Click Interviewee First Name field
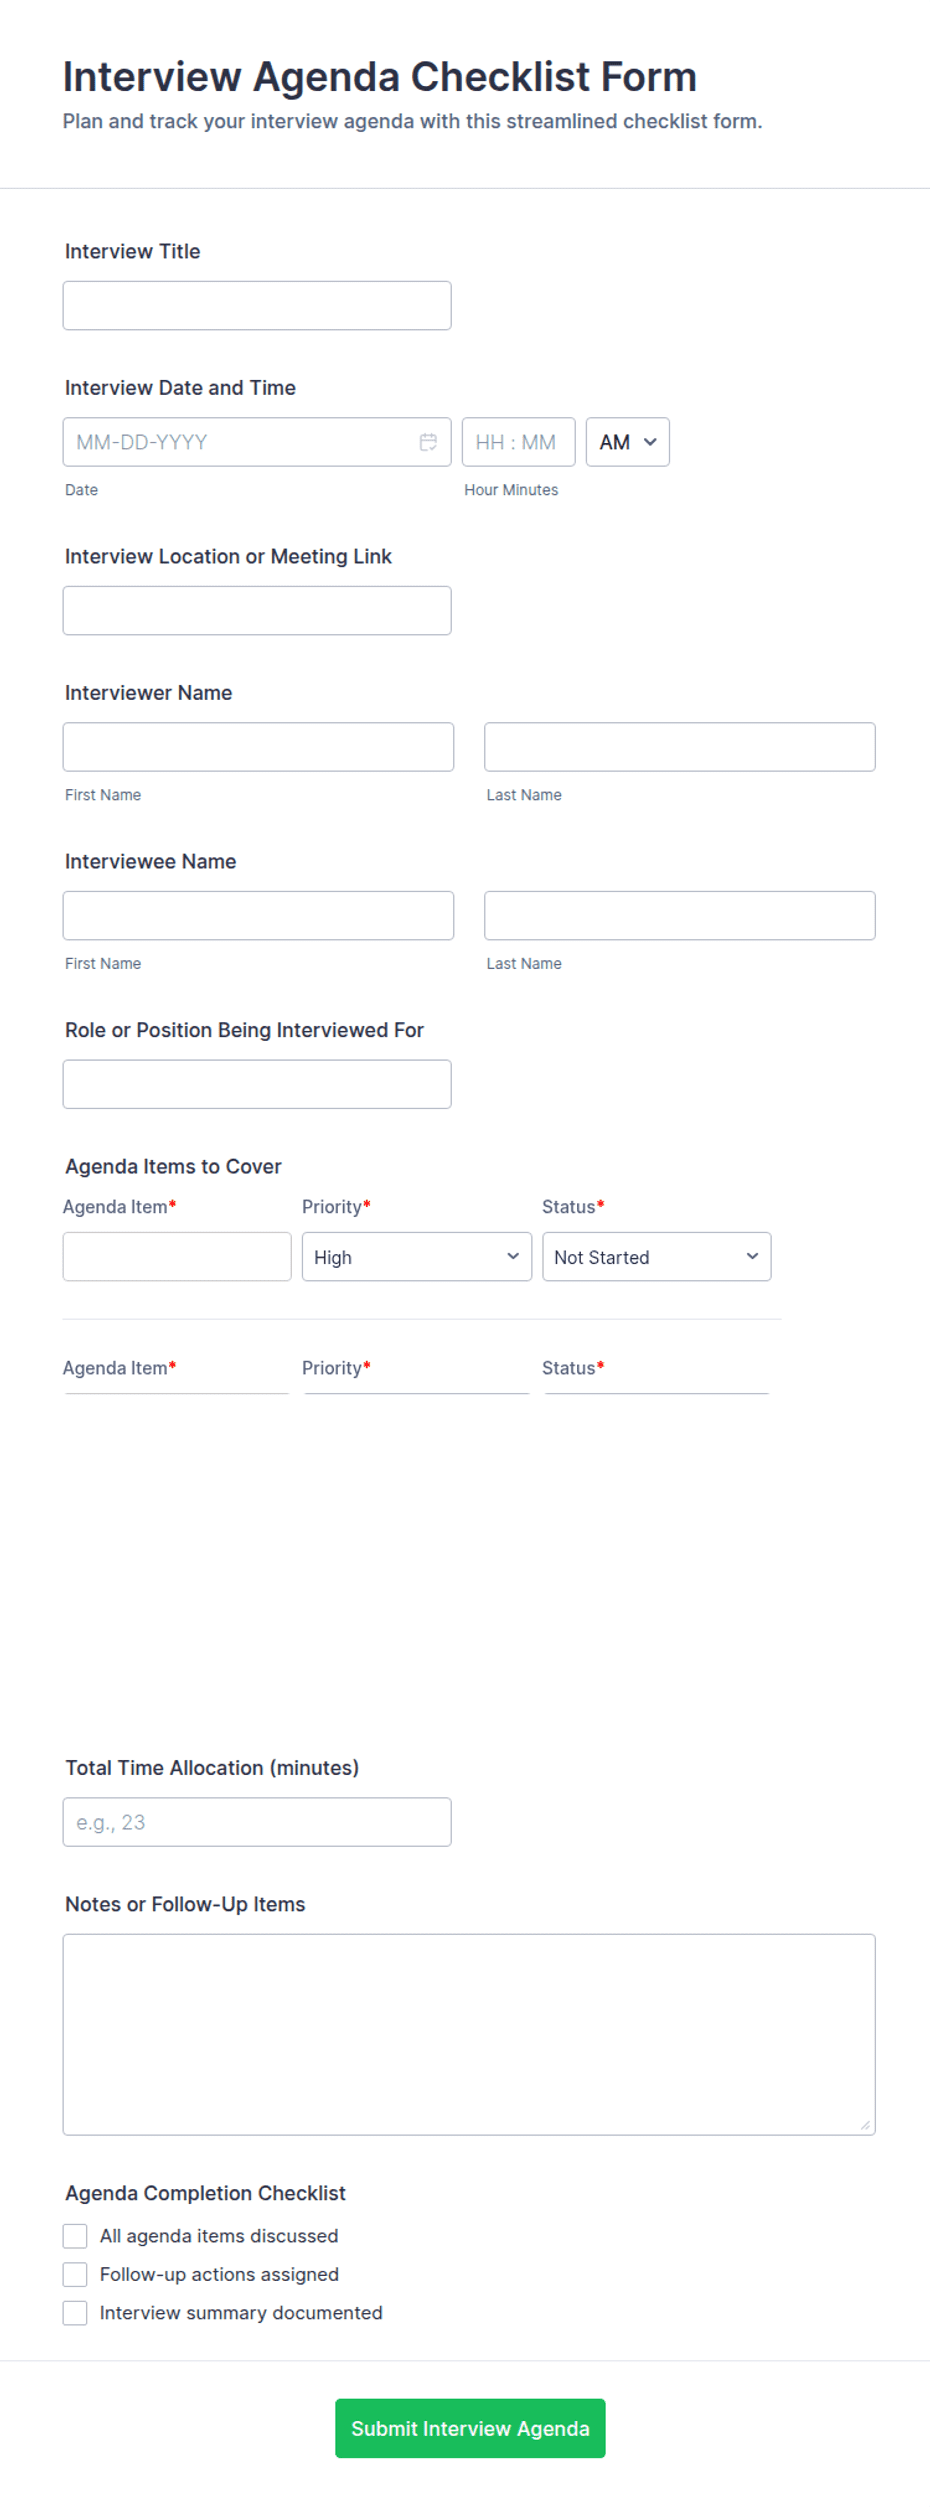Viewport: 930px width, 2507px height. (x=258, y=915)
